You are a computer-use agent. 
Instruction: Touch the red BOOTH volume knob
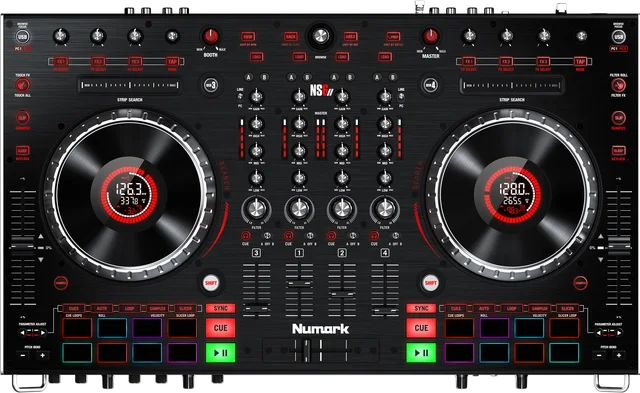(211, 36)
